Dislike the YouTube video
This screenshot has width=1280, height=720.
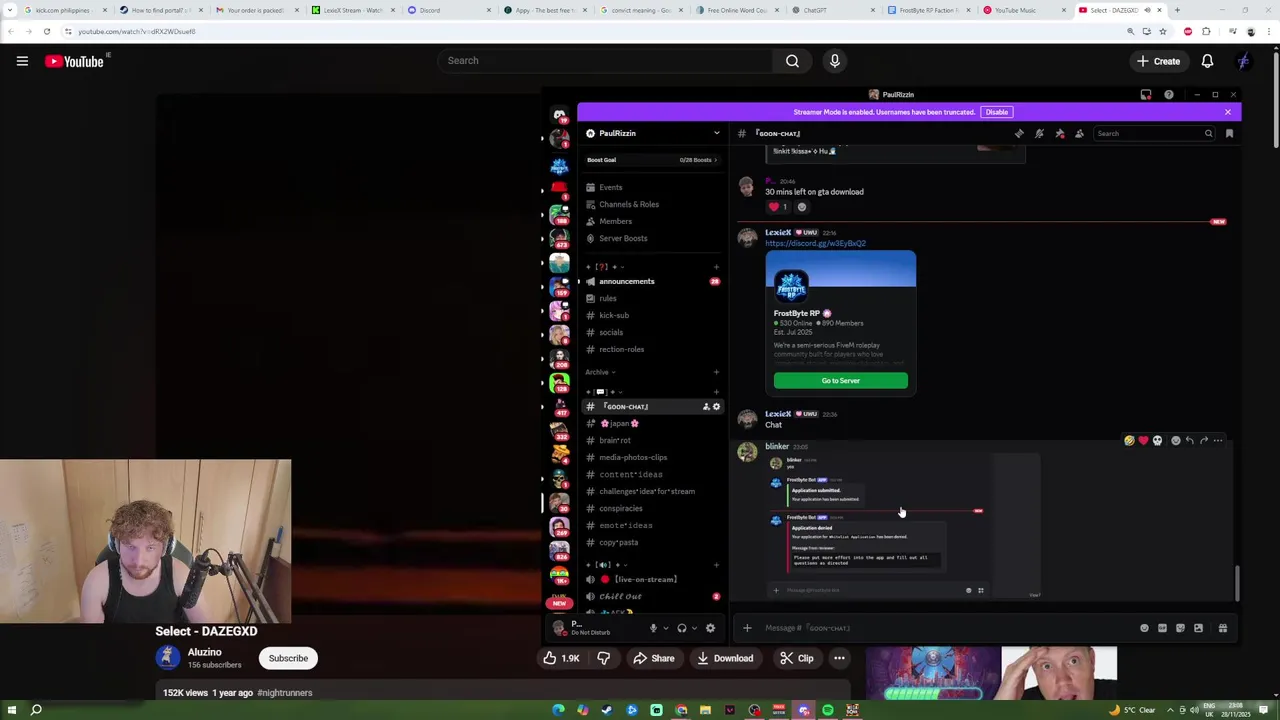[603, 658]
